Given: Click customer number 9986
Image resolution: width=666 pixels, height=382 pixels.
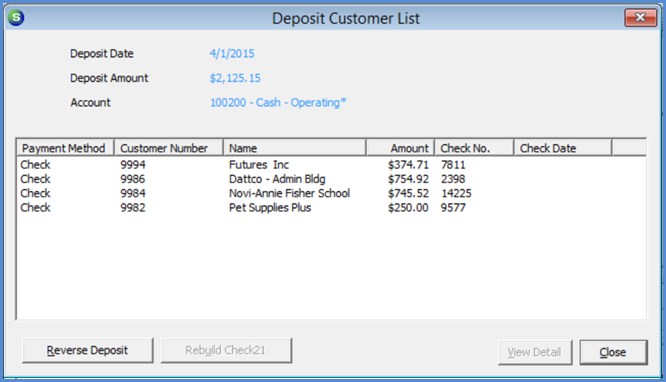Looking at the screenshot, I should pyautogui.click(x=133, y=179).
